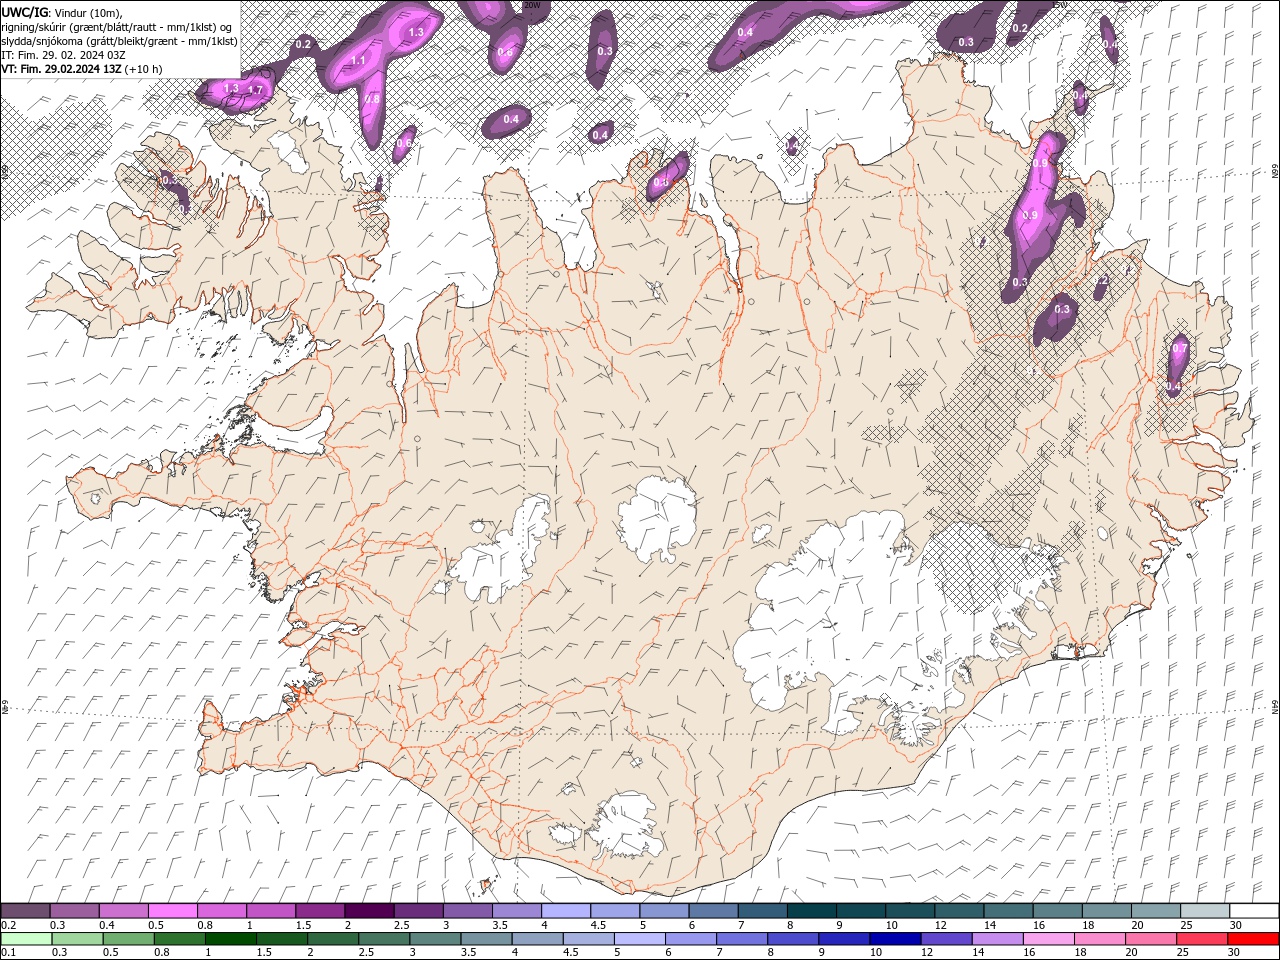Click the 'slydda/snjókoma' legend description line

coord(120,41)
